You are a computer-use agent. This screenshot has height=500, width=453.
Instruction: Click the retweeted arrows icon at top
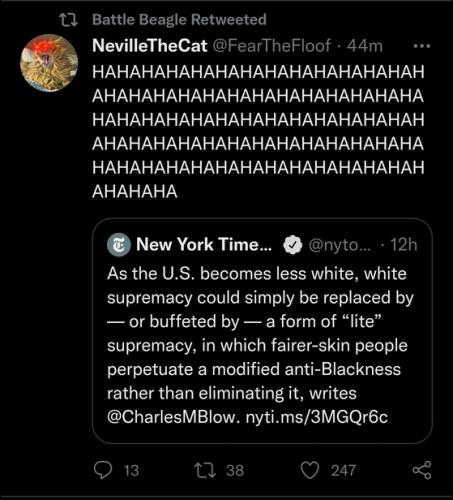(x=69, y=19)
